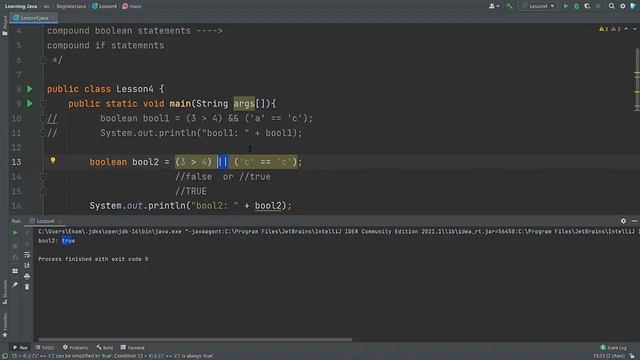Click the line number 13 in the gutter
Screen dimensions: 640x360
[16, 162]
